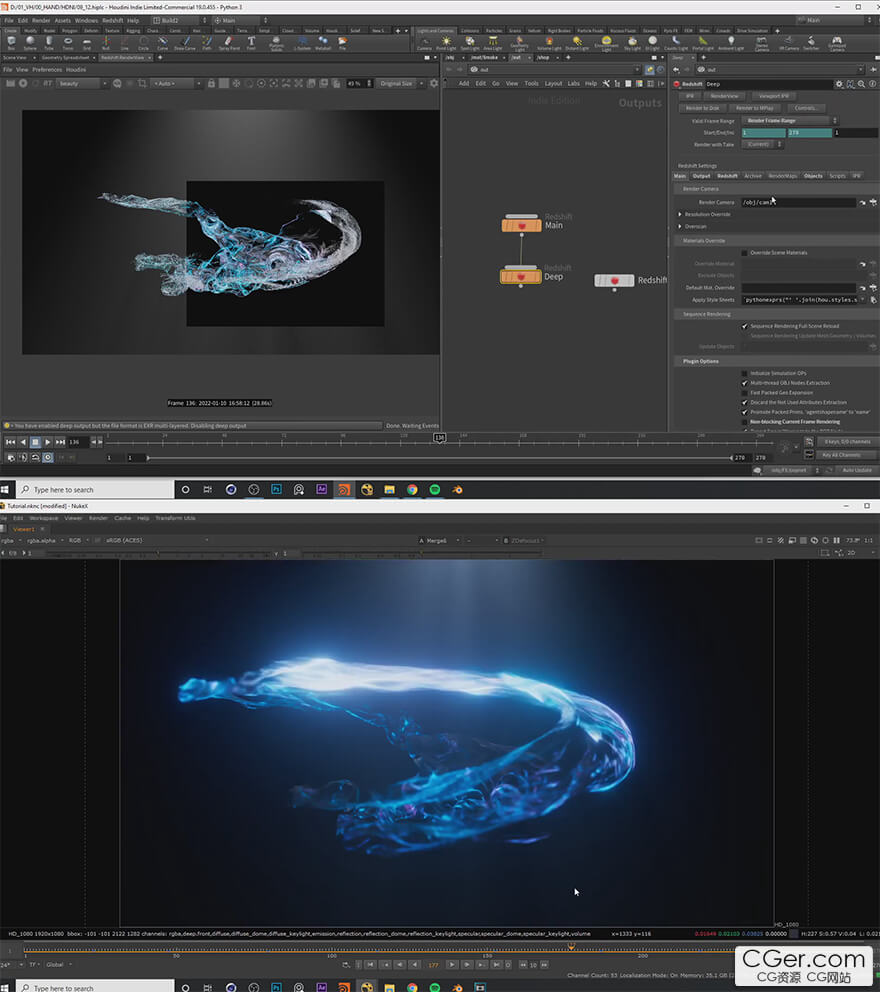
Task: Select the Spray Paint shelf tool
Action: pyautogui.click(x=229, y=42)
